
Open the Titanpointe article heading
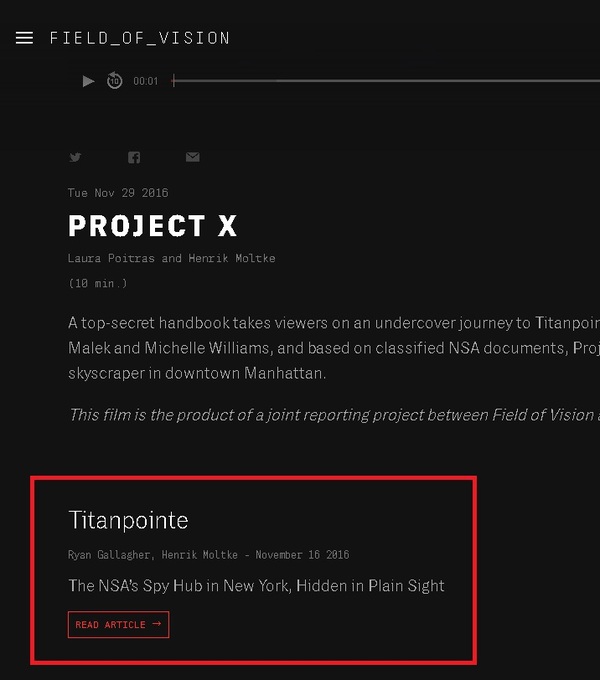click(128, 520)
